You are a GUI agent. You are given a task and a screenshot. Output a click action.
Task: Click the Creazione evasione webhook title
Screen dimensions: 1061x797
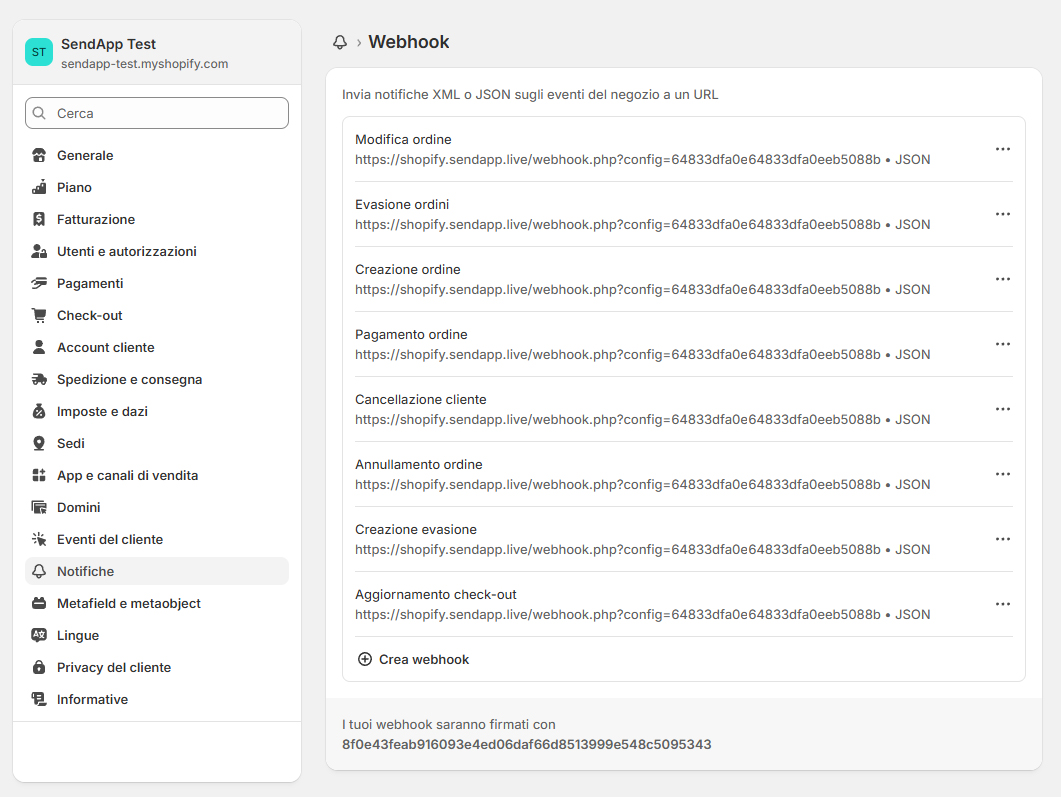coord(415,529)
